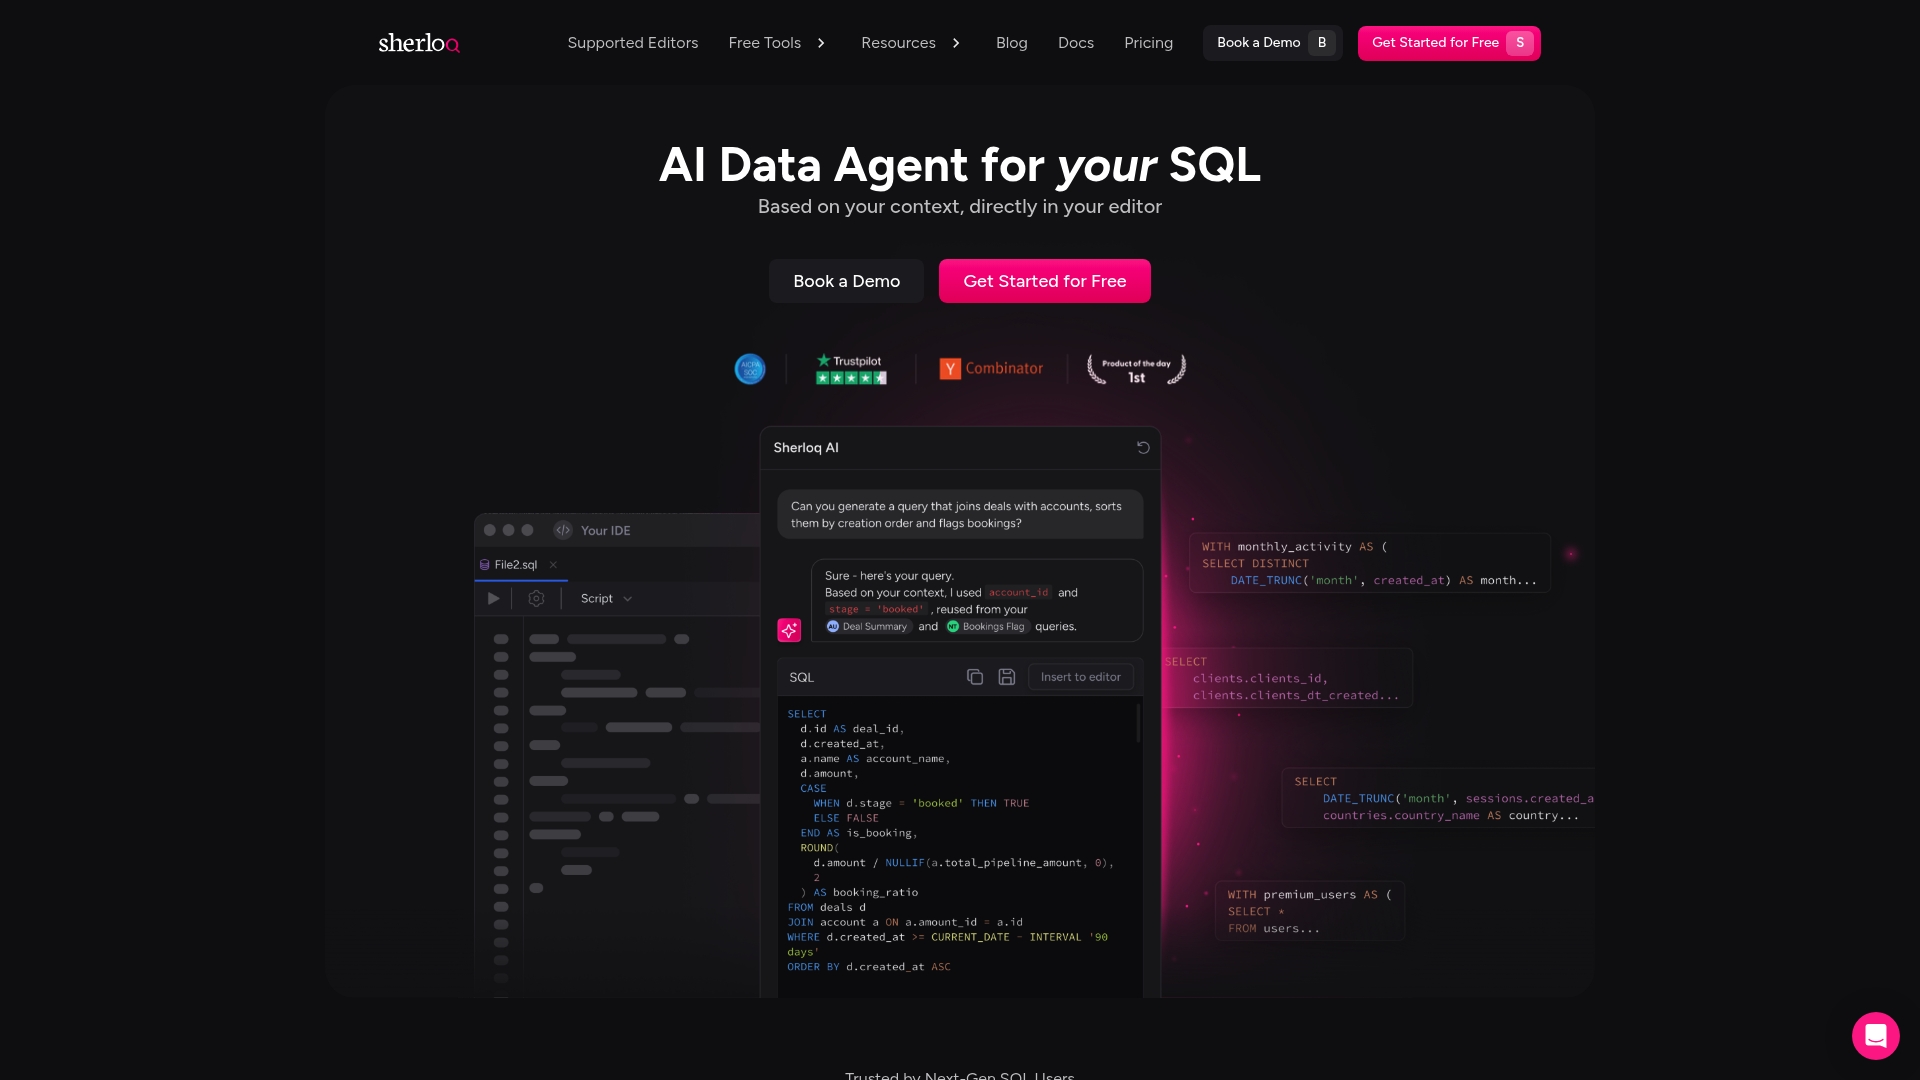
Task: Click the account_id code tag
Action: click(x=1019, y=593)
